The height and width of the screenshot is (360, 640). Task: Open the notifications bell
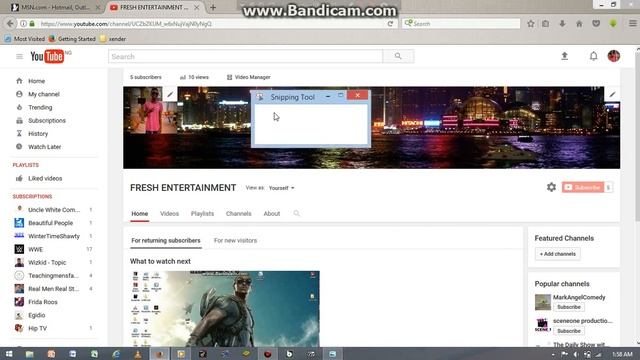point(593,56)
